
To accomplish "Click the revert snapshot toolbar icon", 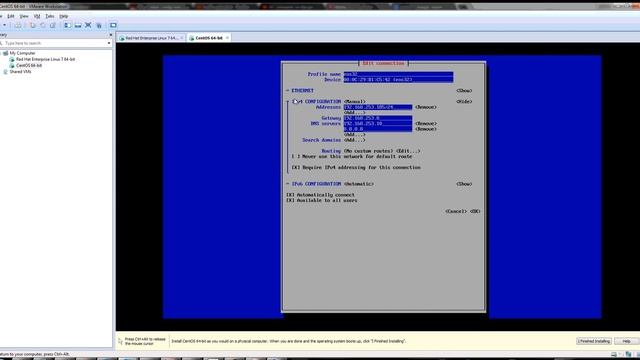I will (x=42, y=25).
